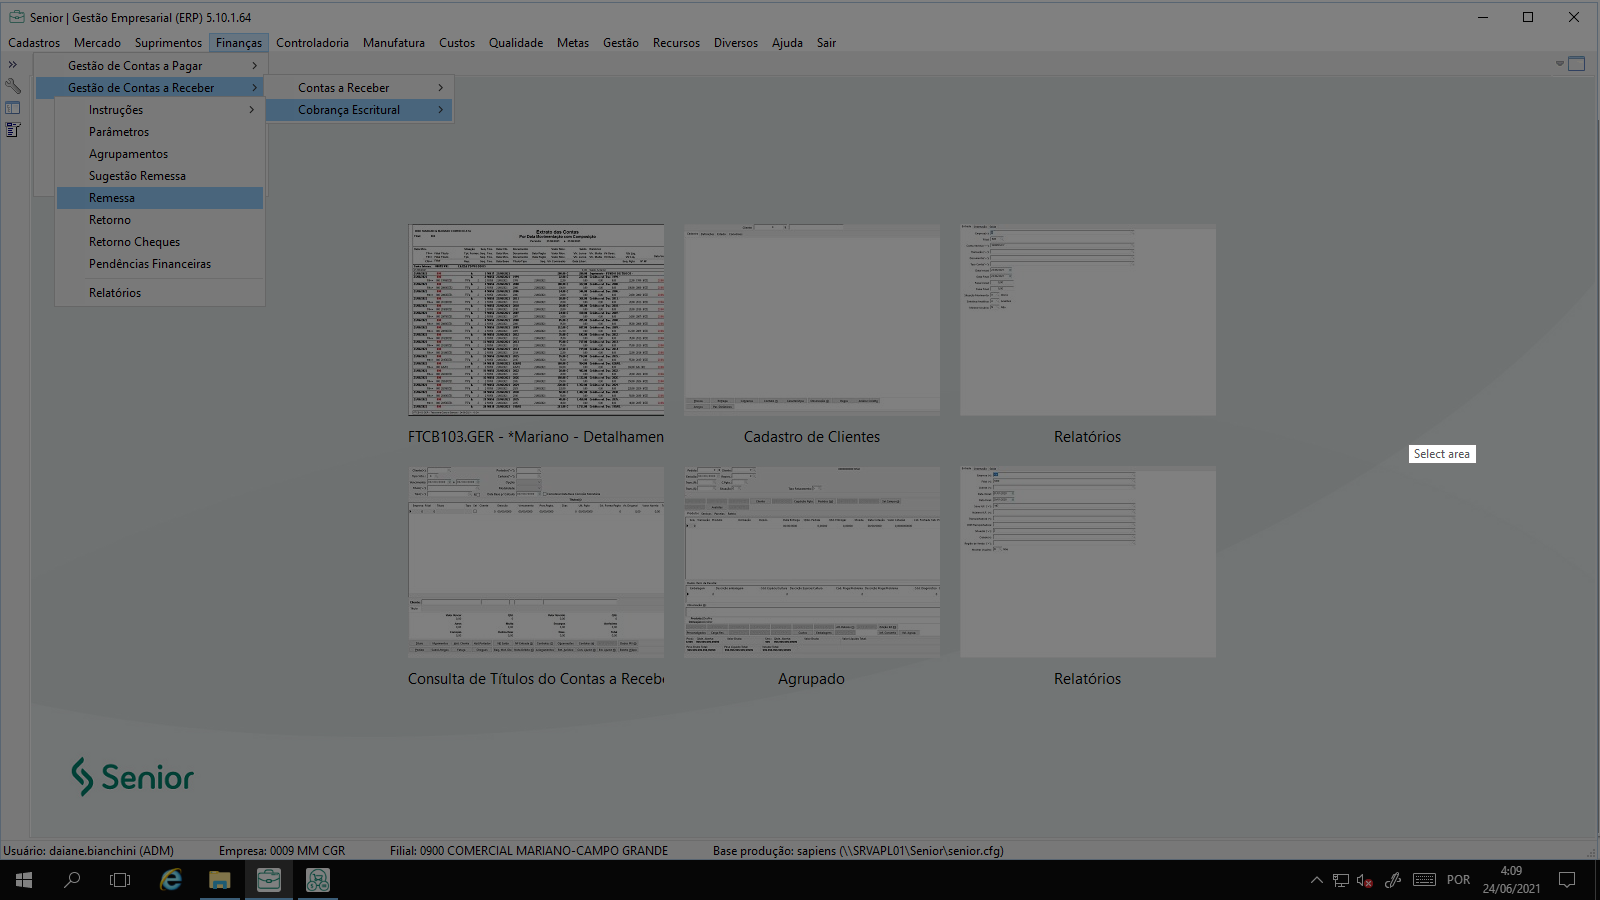Screen dimensions: 1600x900
Task: Open the taskbar search icon
Action: tap(72, 880)
